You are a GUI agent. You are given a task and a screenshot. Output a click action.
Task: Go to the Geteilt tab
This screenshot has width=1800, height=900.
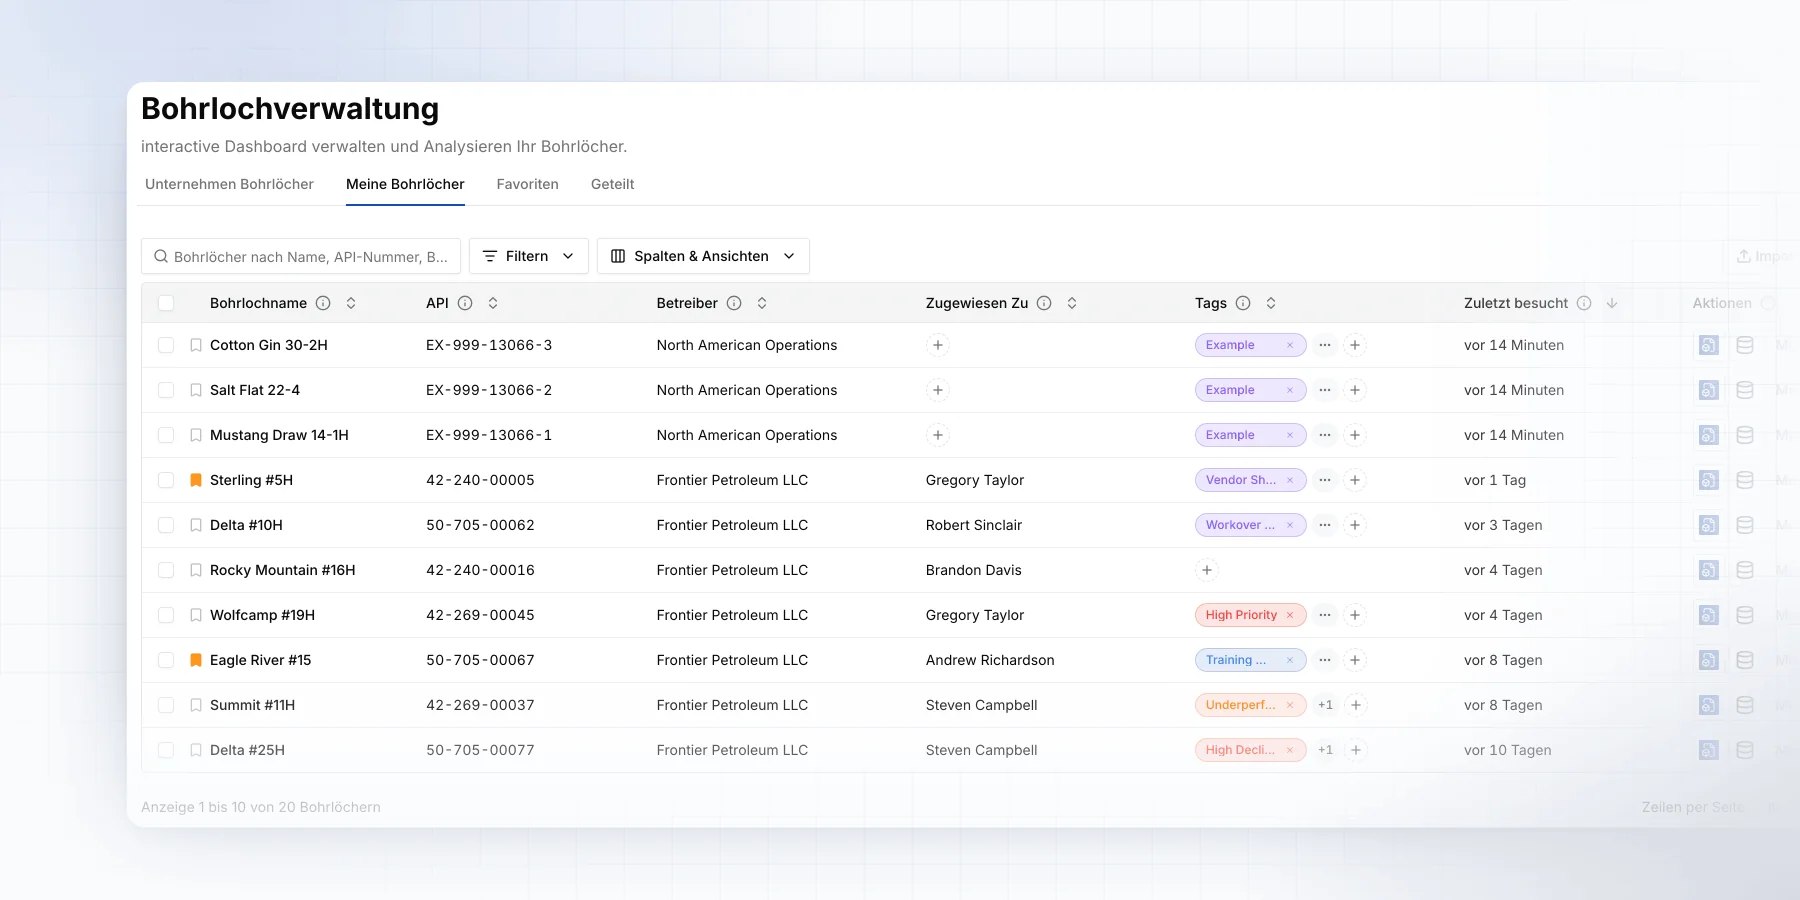click(x=613, y=184)
